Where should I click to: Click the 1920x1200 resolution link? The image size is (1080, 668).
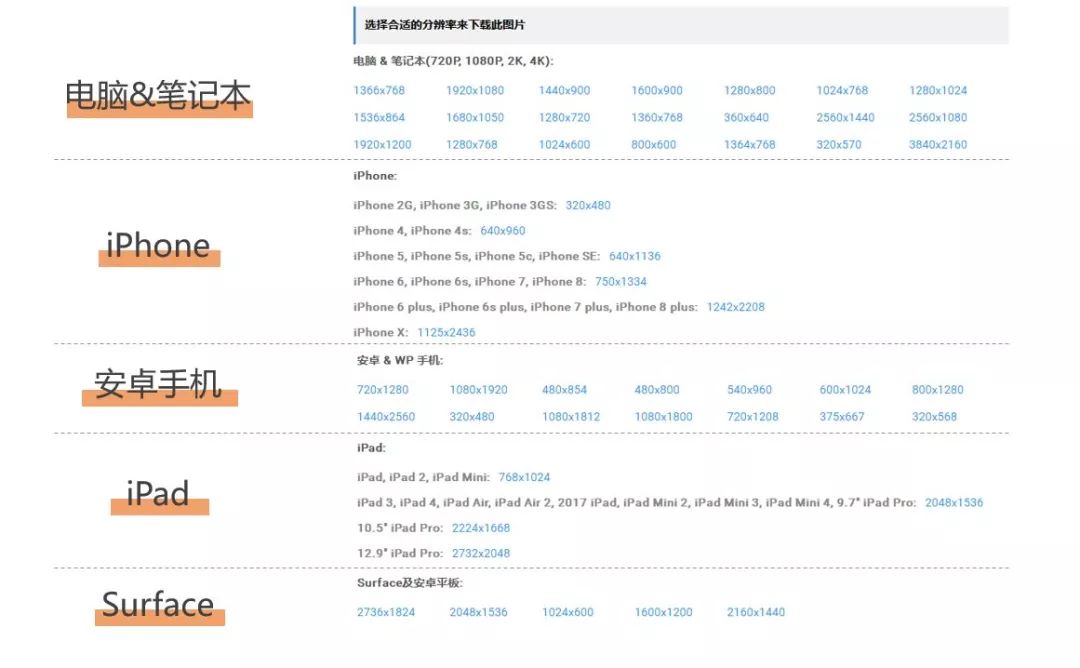click(x=382, y=145)
